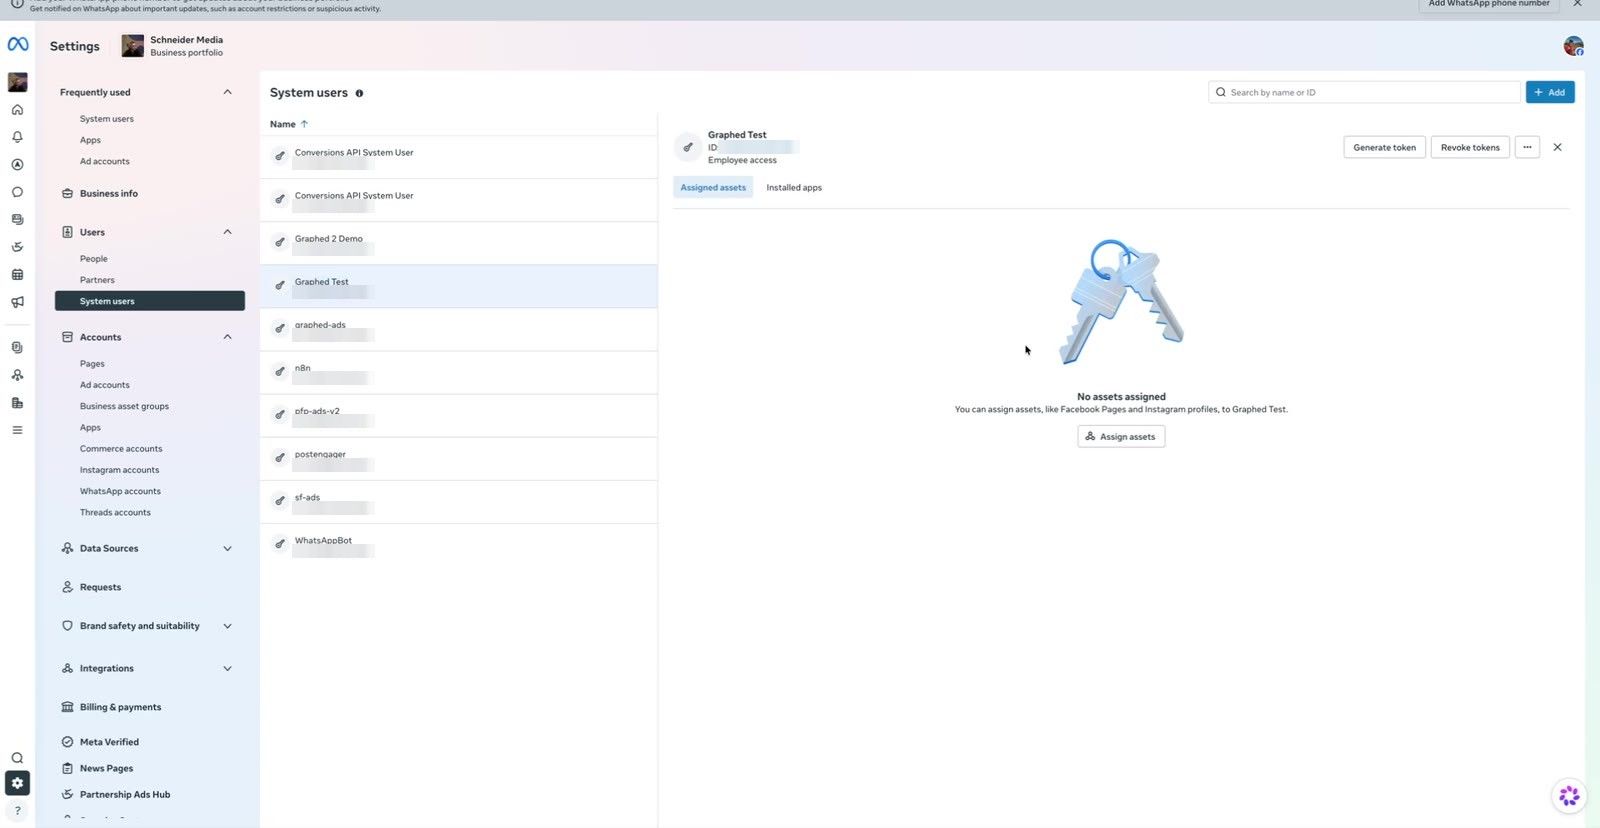Click the Revoke tokens button

(x=1470, y=147)
